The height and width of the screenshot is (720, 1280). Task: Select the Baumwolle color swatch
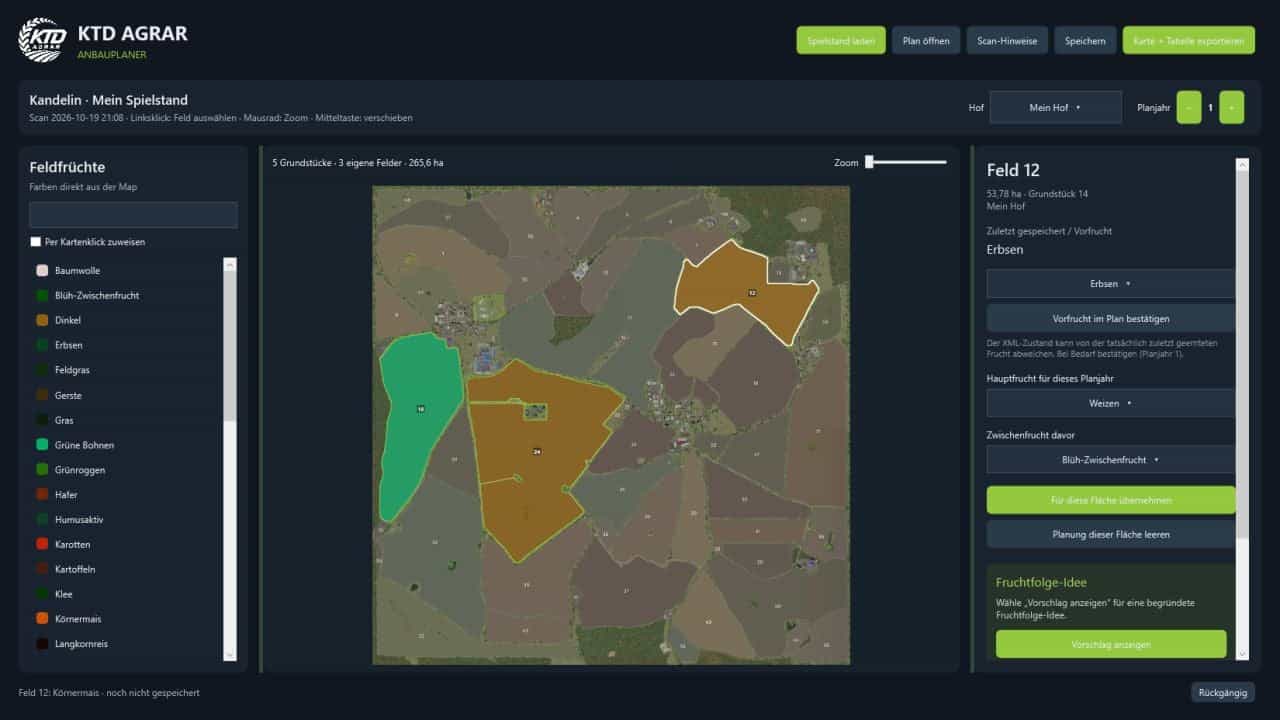click(x=42, y=271)
